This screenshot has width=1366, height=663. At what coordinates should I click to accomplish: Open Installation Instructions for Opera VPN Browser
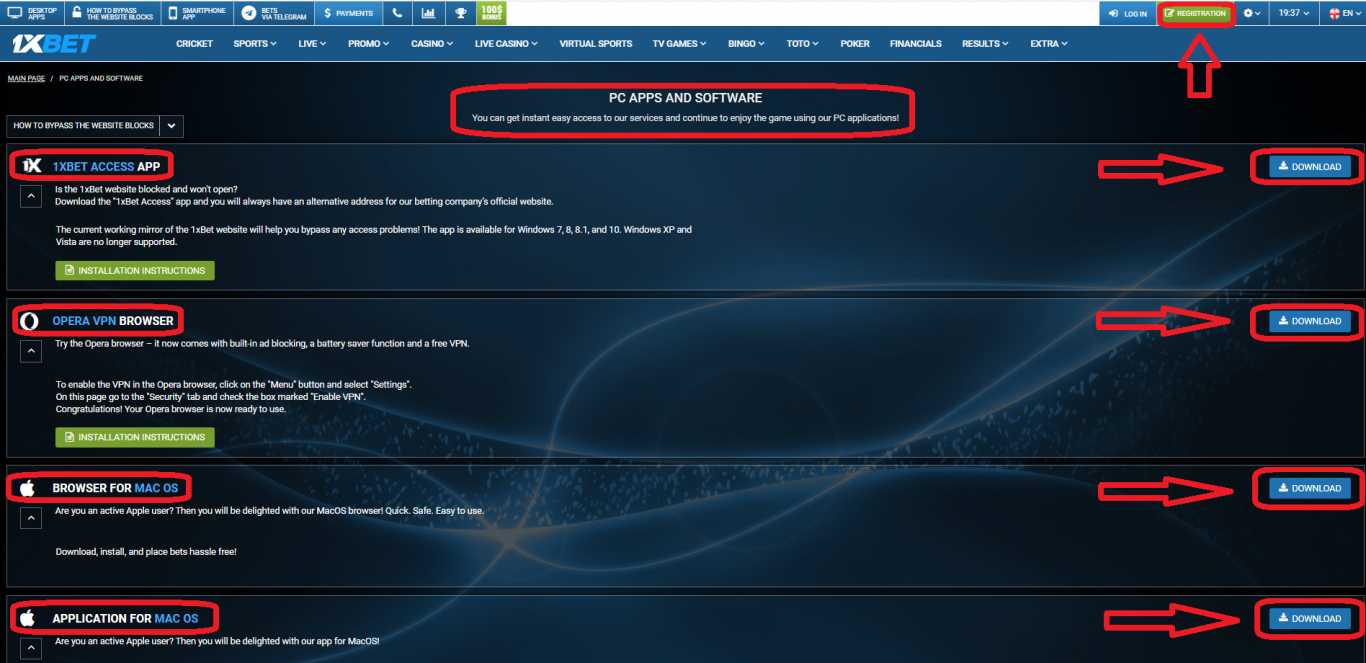click(x=135, y=437)
